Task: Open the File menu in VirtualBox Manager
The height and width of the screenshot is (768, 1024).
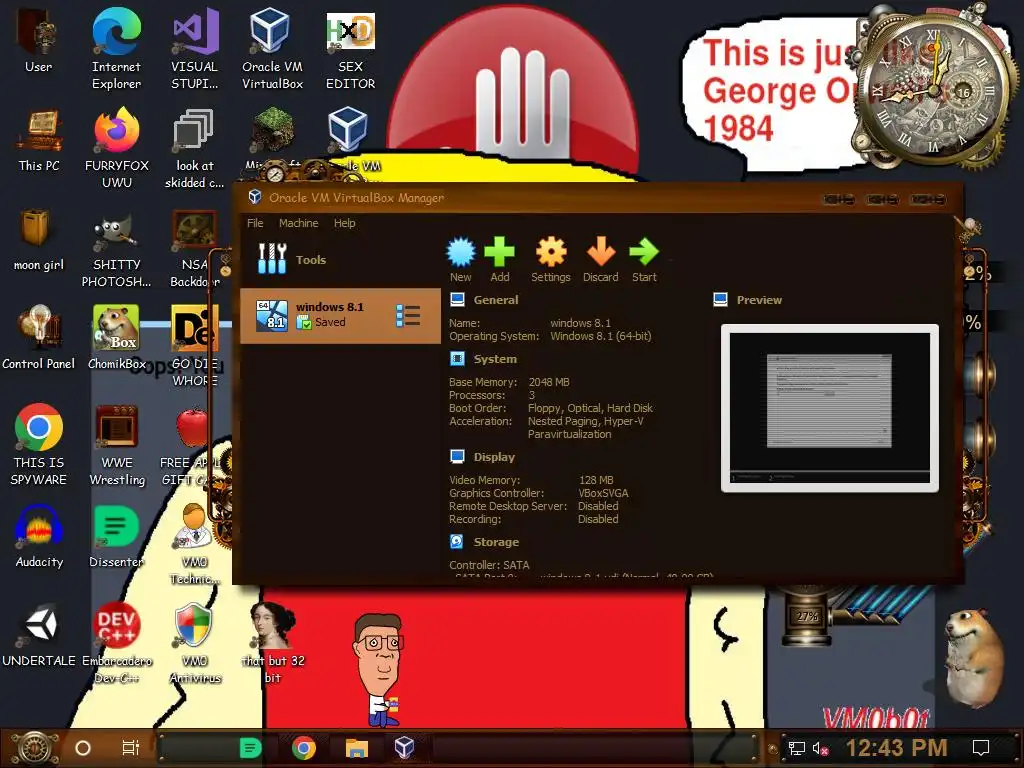Action: 255,223
